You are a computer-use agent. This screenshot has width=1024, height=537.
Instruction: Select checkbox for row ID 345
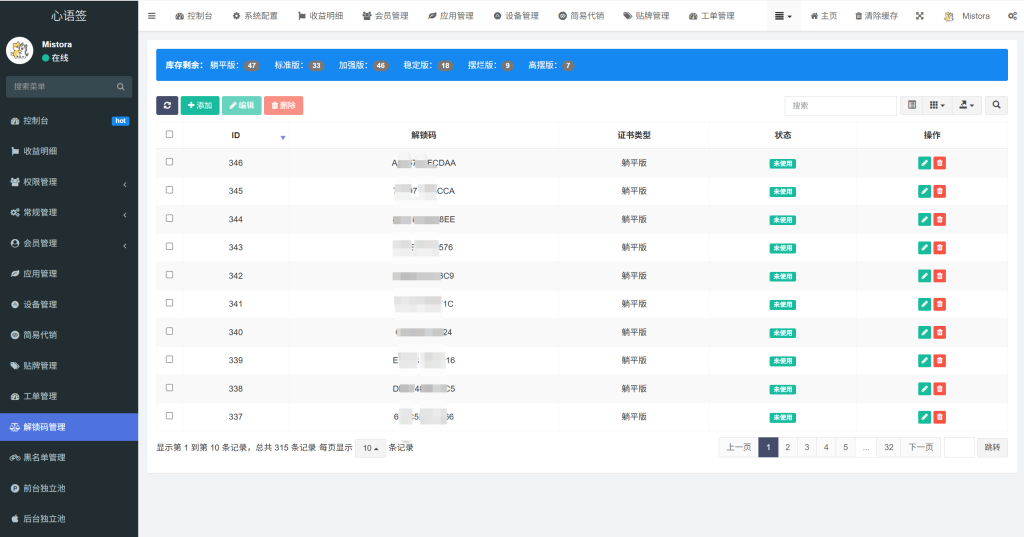[x=169, y=189]
